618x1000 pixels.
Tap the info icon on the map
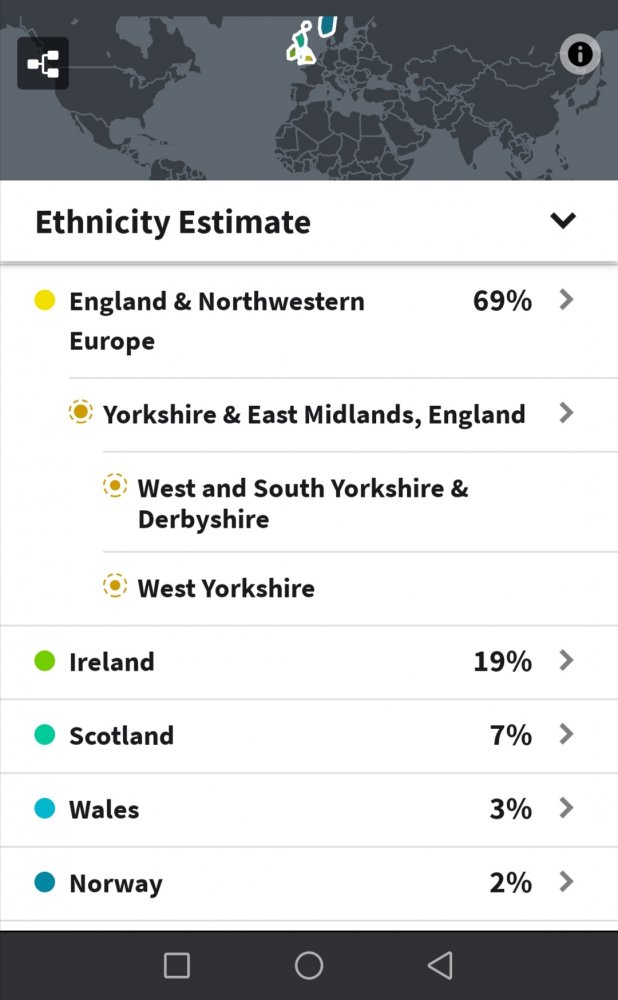[580, 55]
